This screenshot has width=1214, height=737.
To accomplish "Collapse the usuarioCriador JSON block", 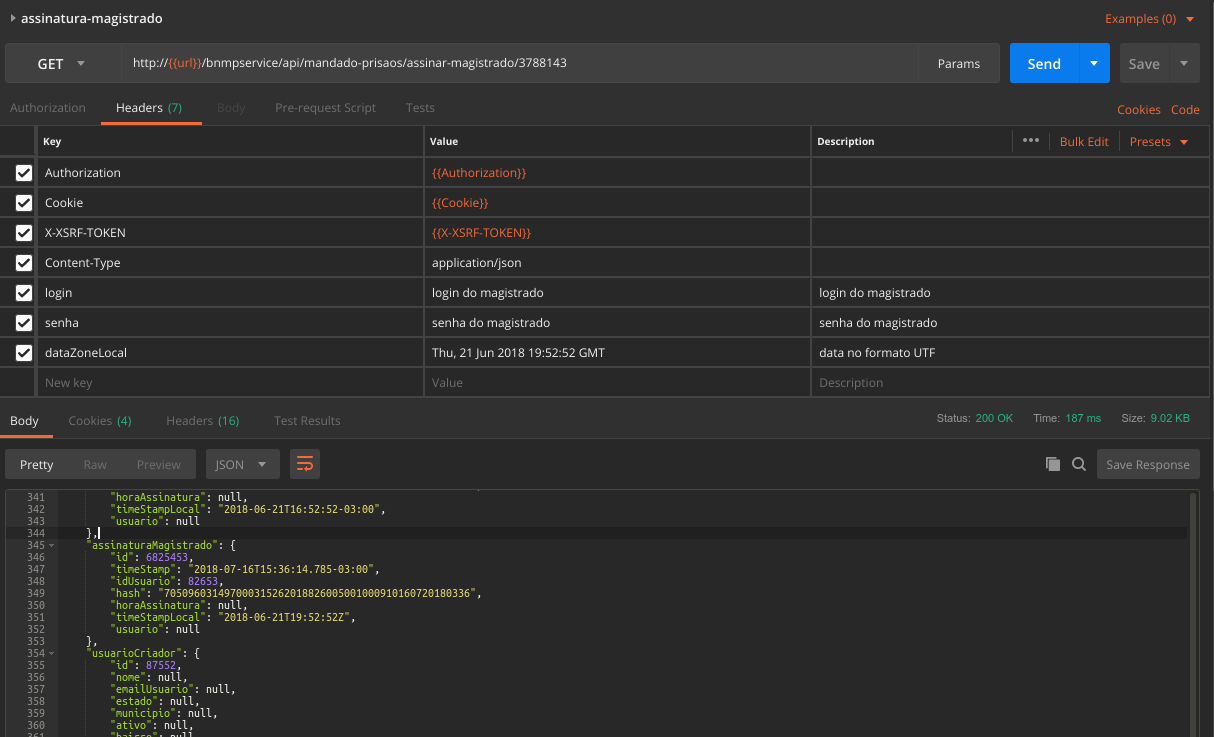I will pyautogui.click(x=51, y=653).
